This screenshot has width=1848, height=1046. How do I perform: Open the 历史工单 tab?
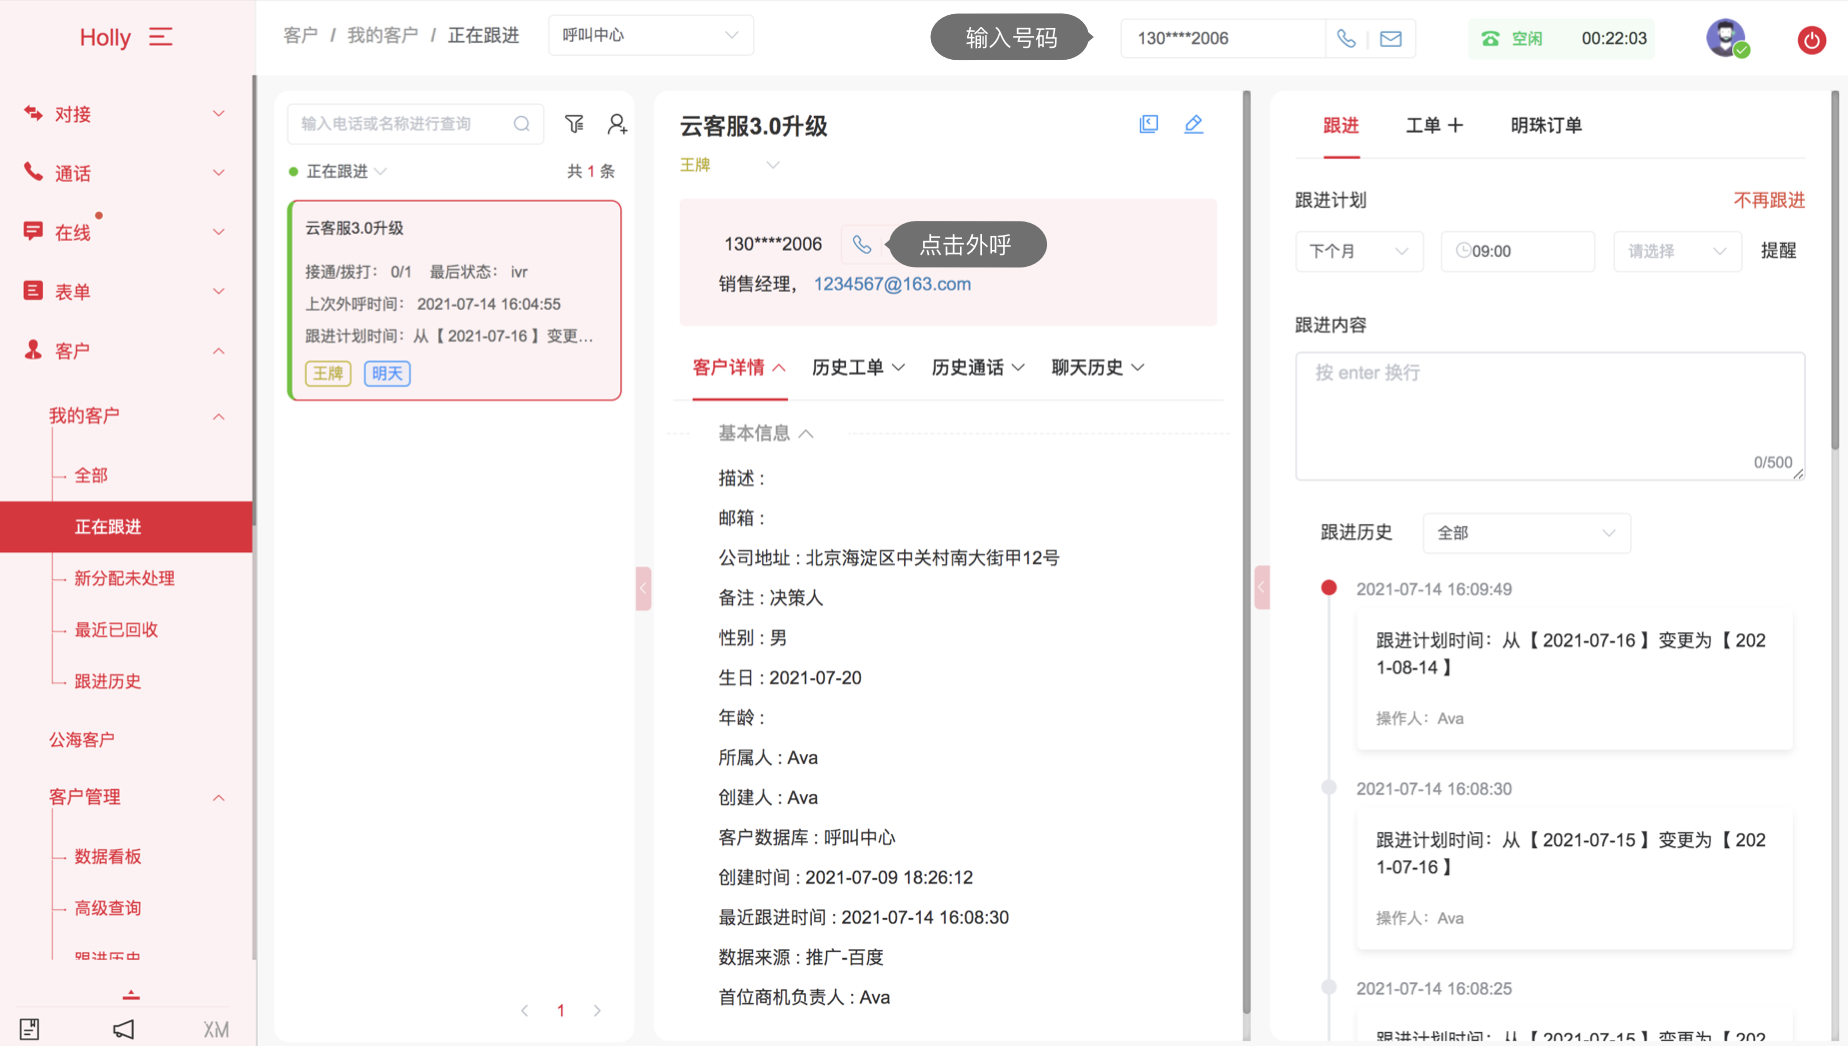click(858, 368)
